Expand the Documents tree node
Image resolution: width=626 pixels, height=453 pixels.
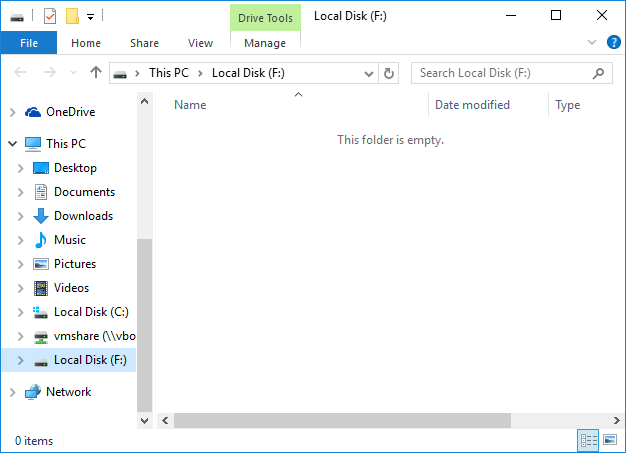point(20,192)
